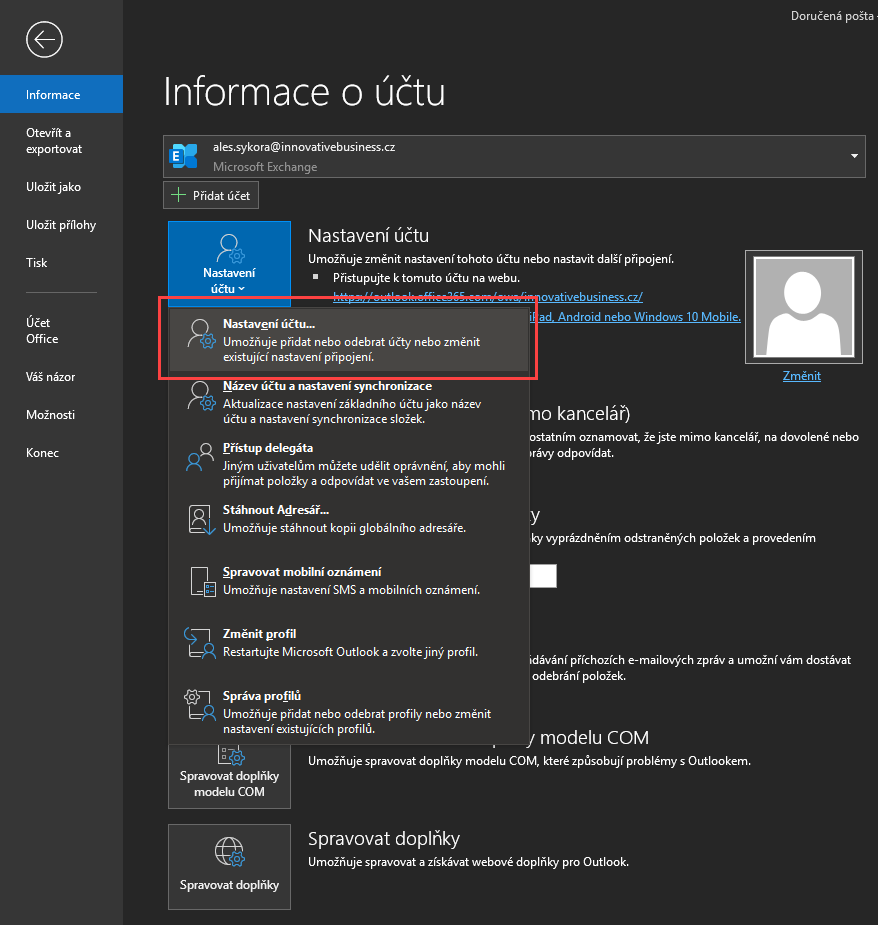Click the Změnit link under profile photo
878x925 pixels.
click(x=801, y=376)
